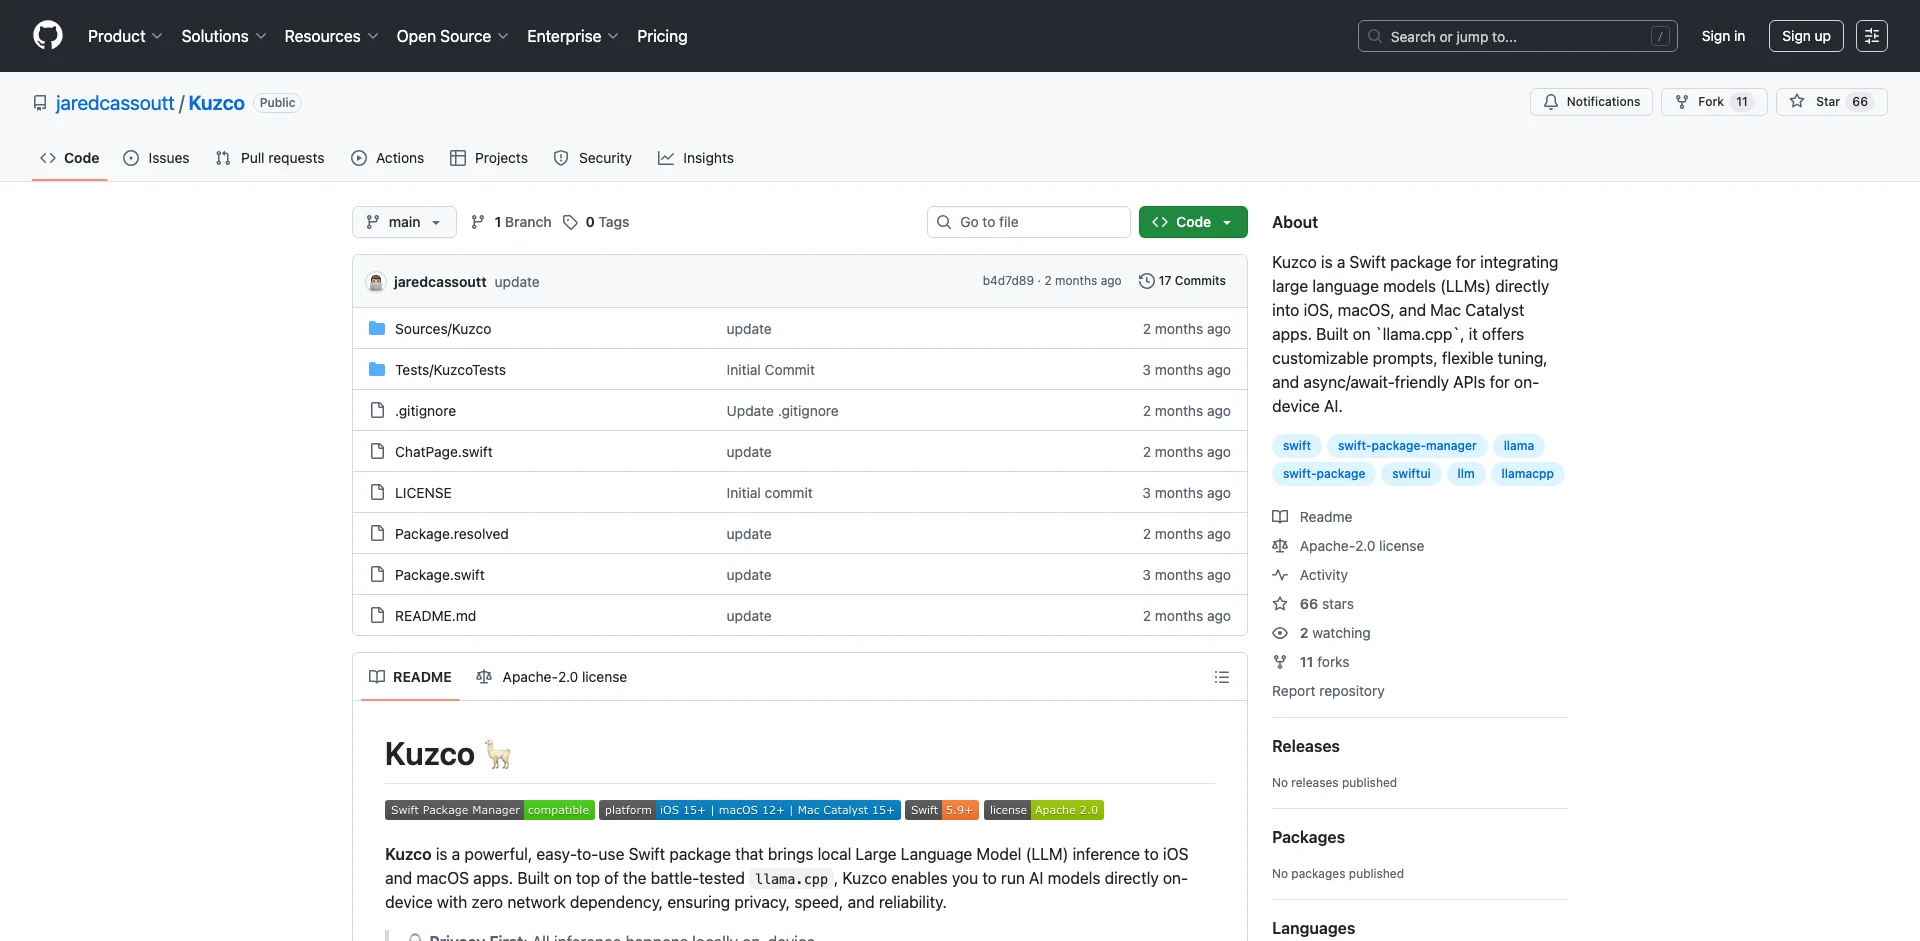Star the Kuzco repository
This screenshot has height=941, width=1920.
(x=1830, y=102)
